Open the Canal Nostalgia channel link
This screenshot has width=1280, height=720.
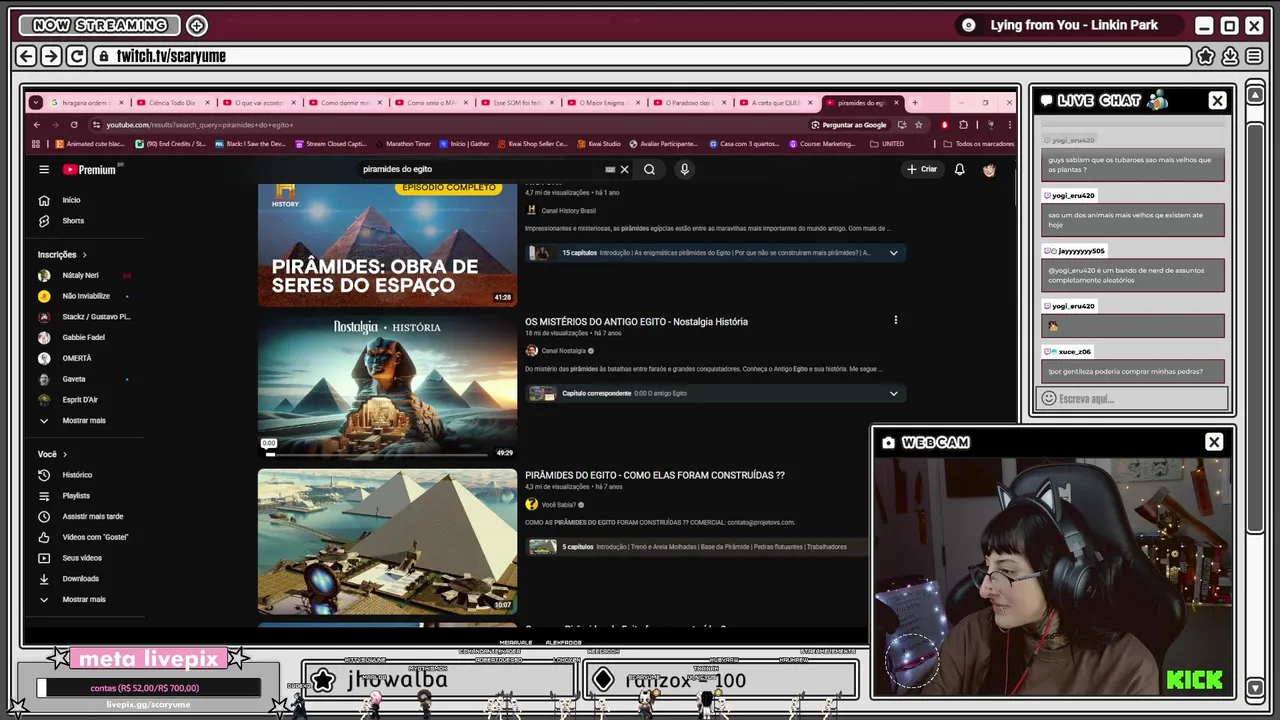pyautogui.click(x=563, y=351)
